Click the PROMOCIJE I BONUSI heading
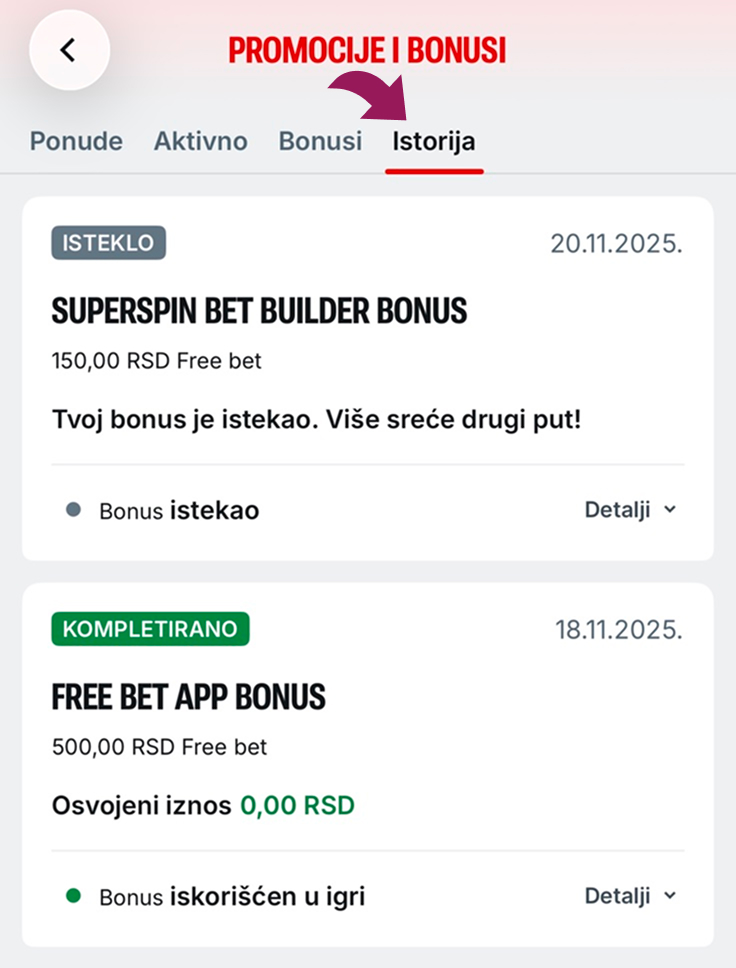Image resolution: width=736 pixels, height=968 pixels. pyautogui.click(x=367, y=51)
